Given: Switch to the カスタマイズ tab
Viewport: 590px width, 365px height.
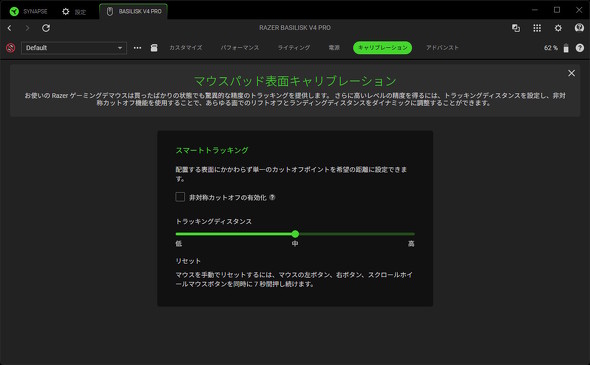Looking at the screenshot, I should 186,48.
